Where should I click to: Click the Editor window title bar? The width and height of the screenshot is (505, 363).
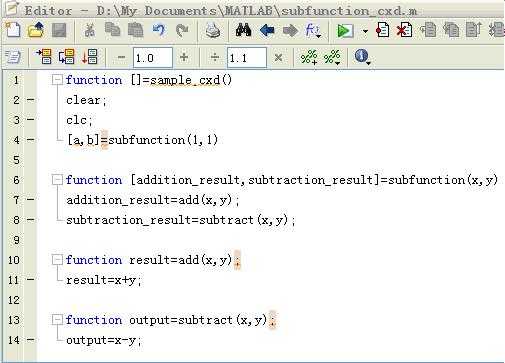[x=253, y=10]
